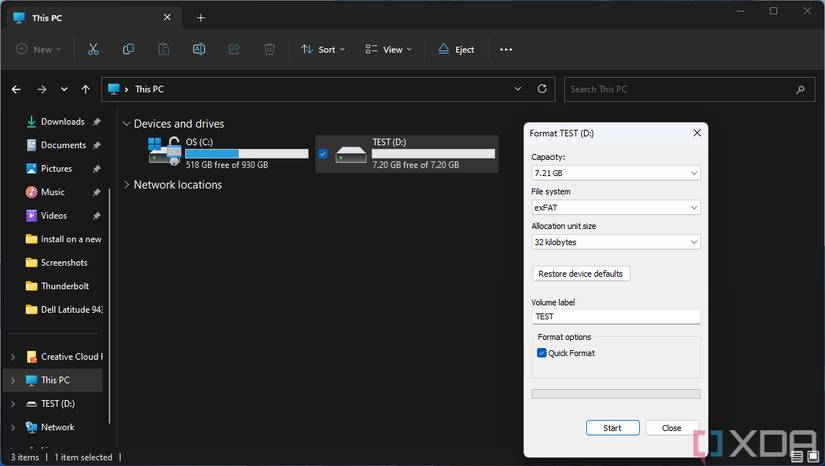
Task: Toggle the TEST (D:) drive selection checkbox
Action: tap(323, 154)
